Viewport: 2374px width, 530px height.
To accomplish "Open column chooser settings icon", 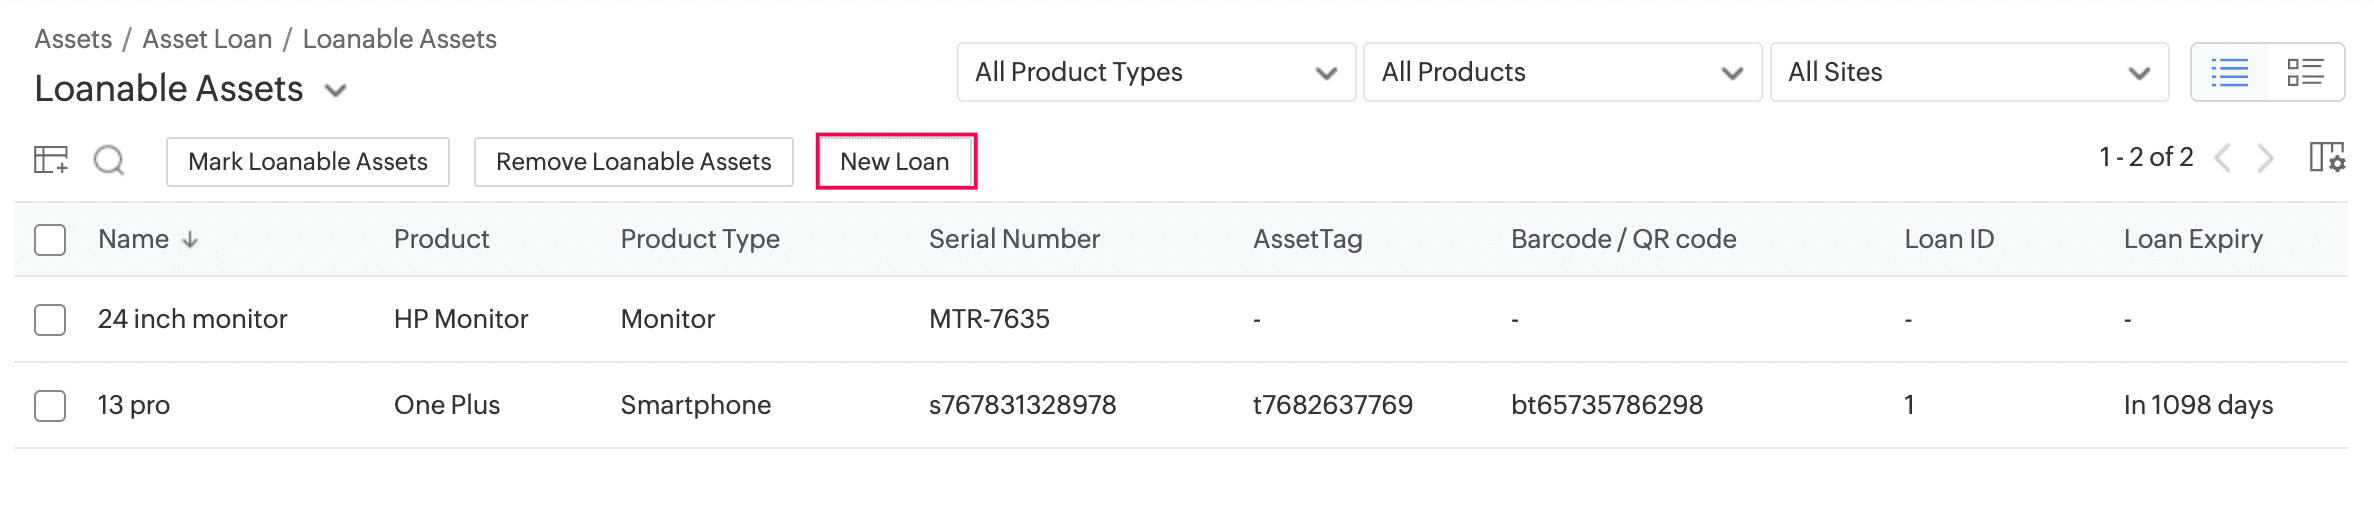I will tap(2327, 158).
